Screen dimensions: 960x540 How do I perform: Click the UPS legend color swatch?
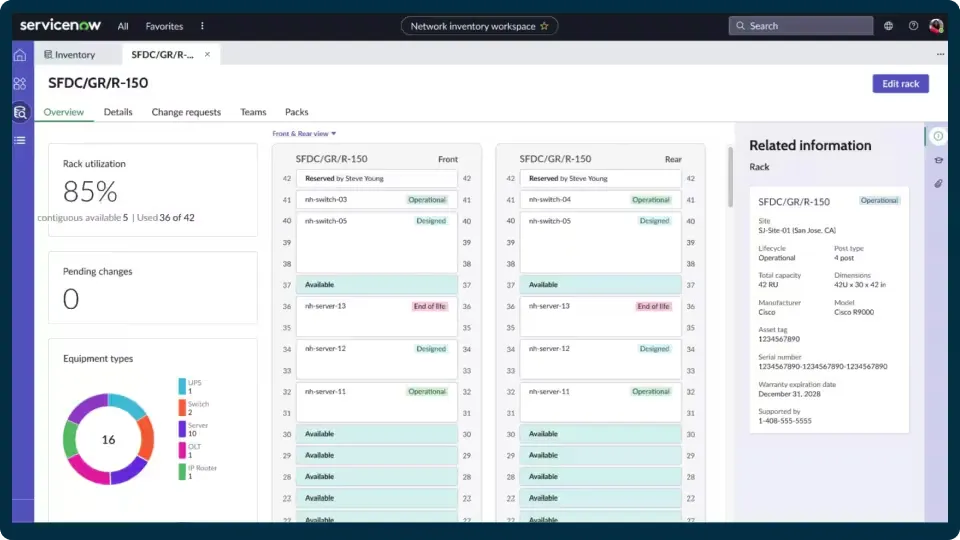[182, 386]
